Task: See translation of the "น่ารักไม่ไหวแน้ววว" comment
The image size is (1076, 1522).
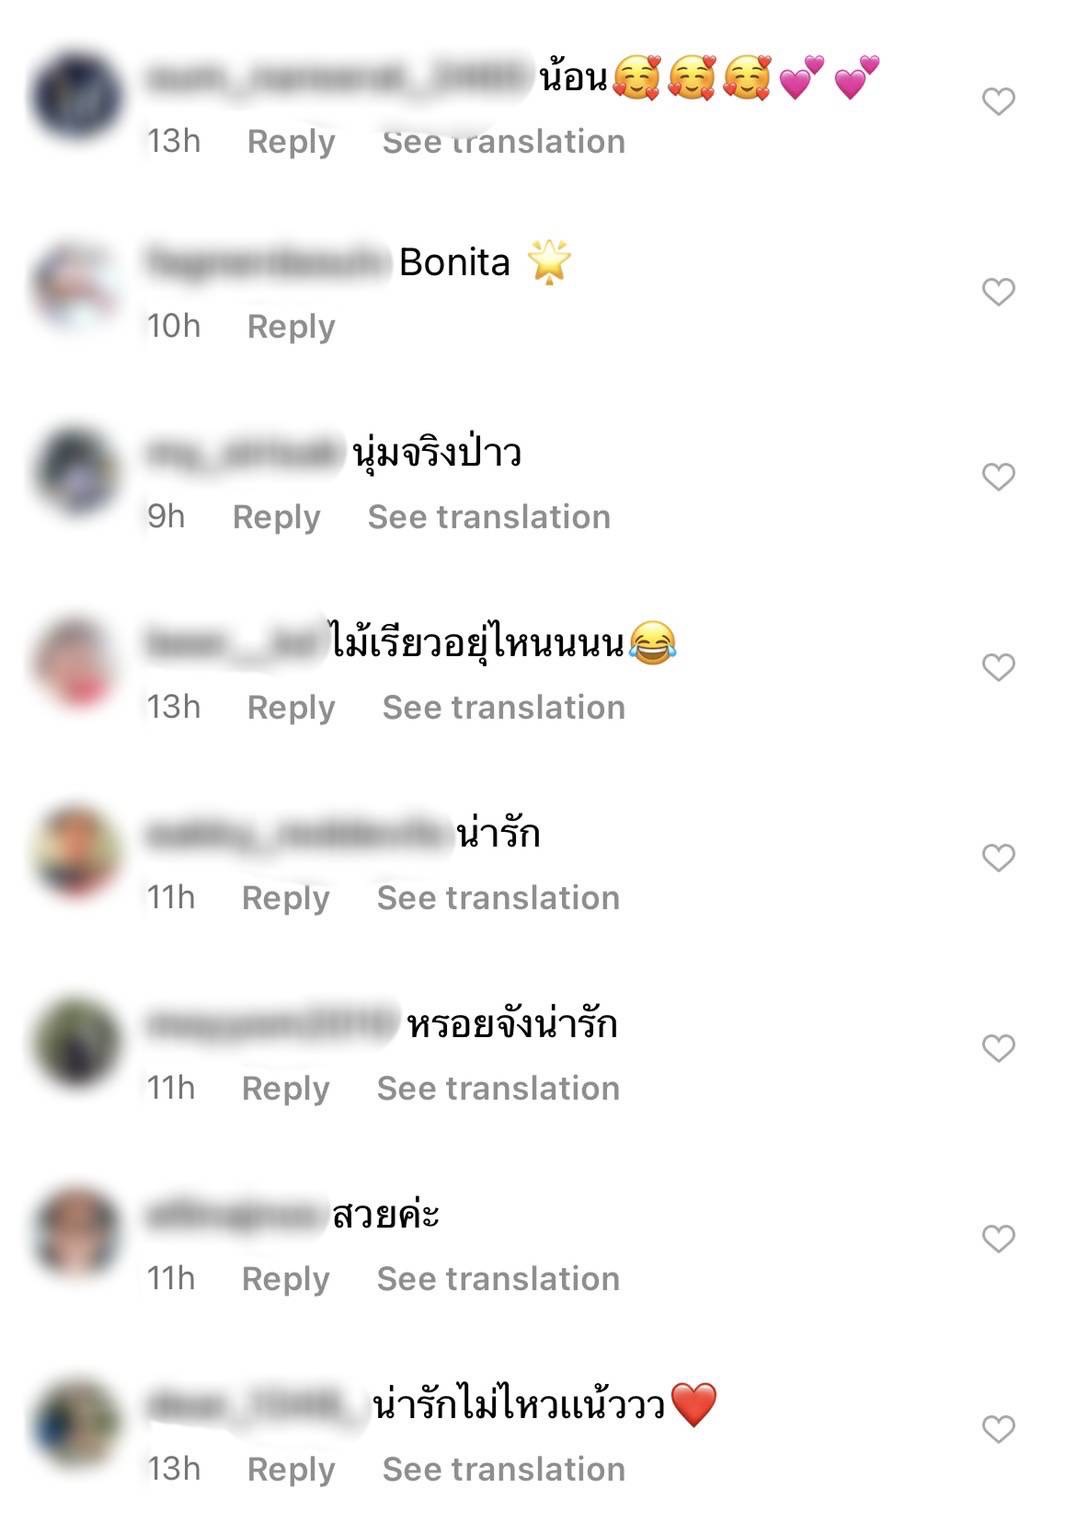Action: point(504,1470)
